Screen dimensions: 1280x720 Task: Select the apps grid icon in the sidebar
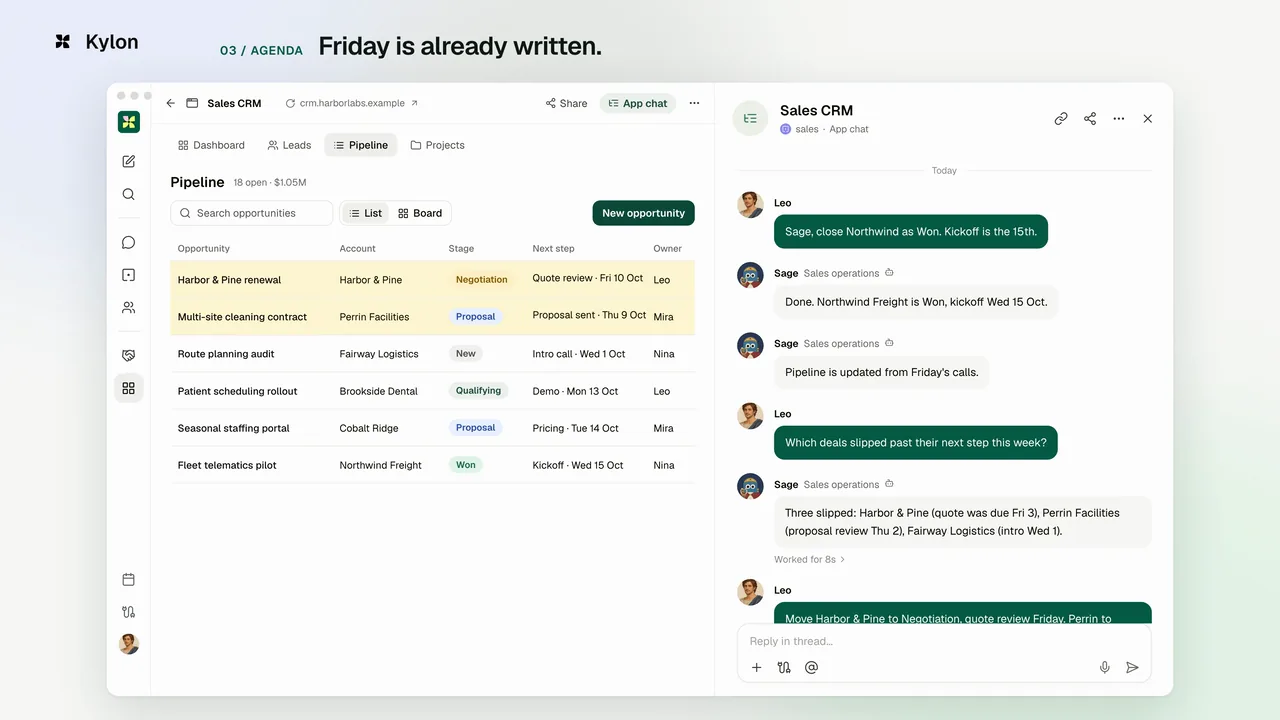point(128,388)
